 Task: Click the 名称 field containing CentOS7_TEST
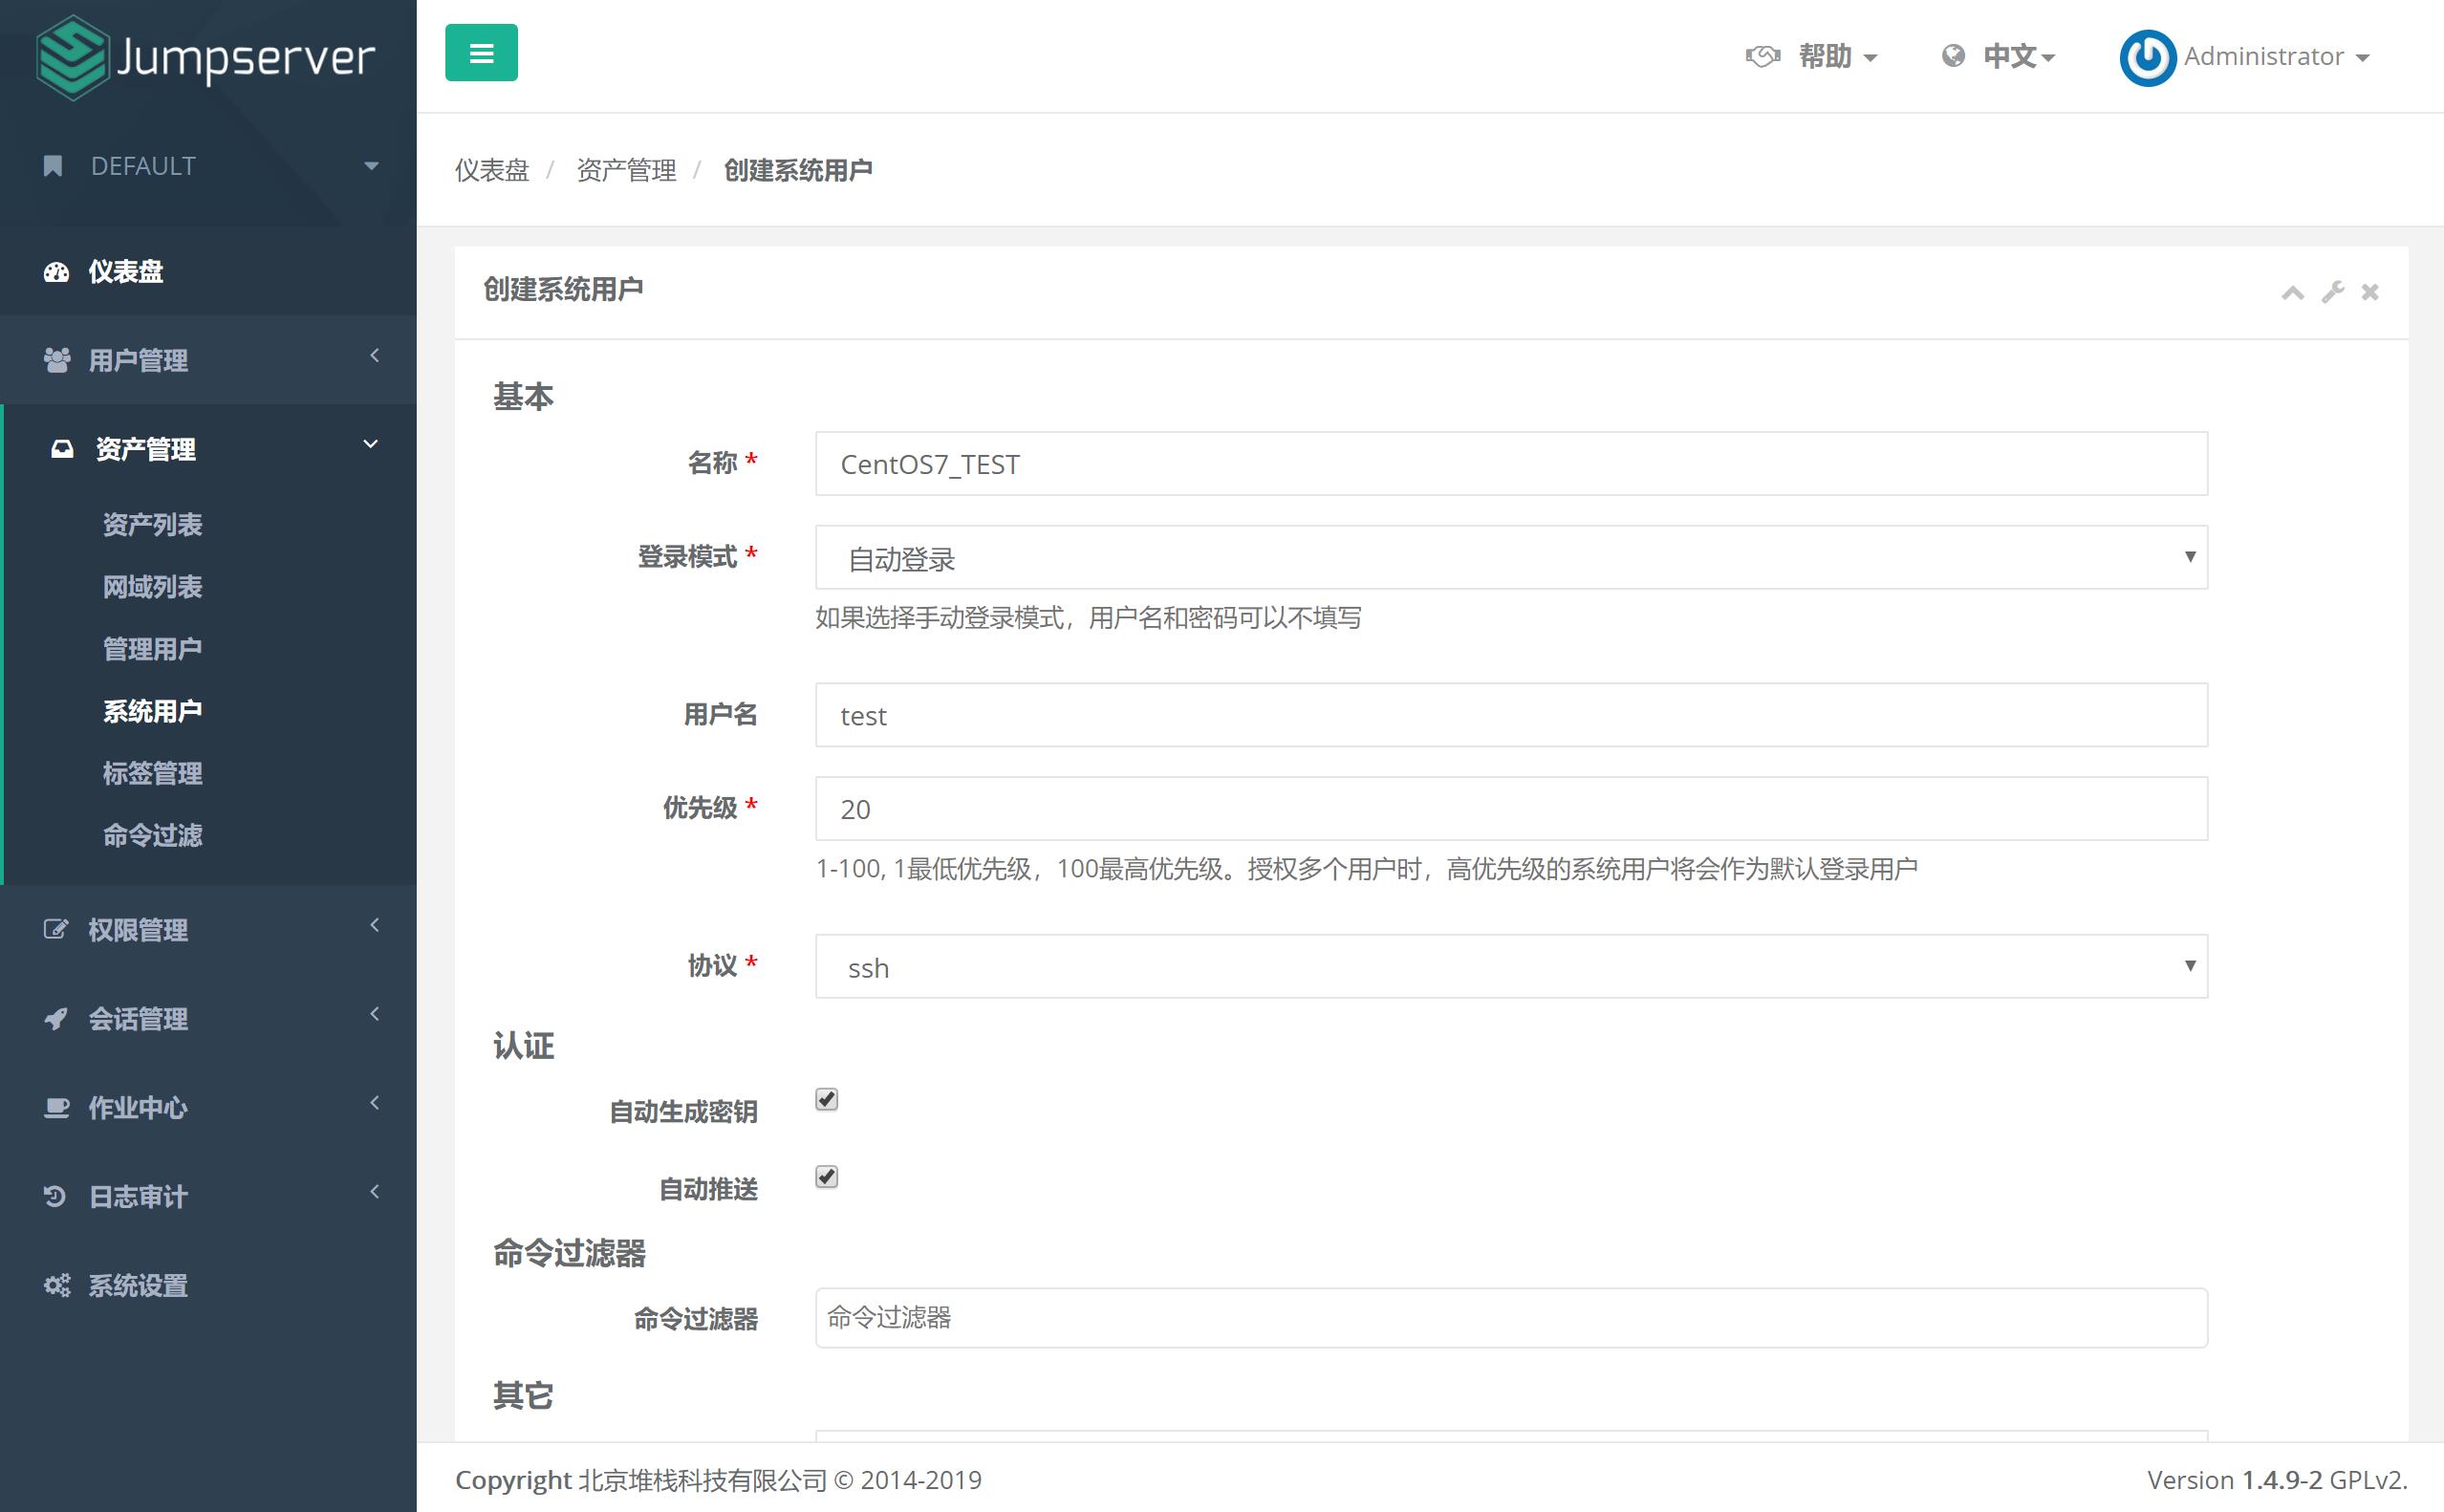(x=1511, y=464)
